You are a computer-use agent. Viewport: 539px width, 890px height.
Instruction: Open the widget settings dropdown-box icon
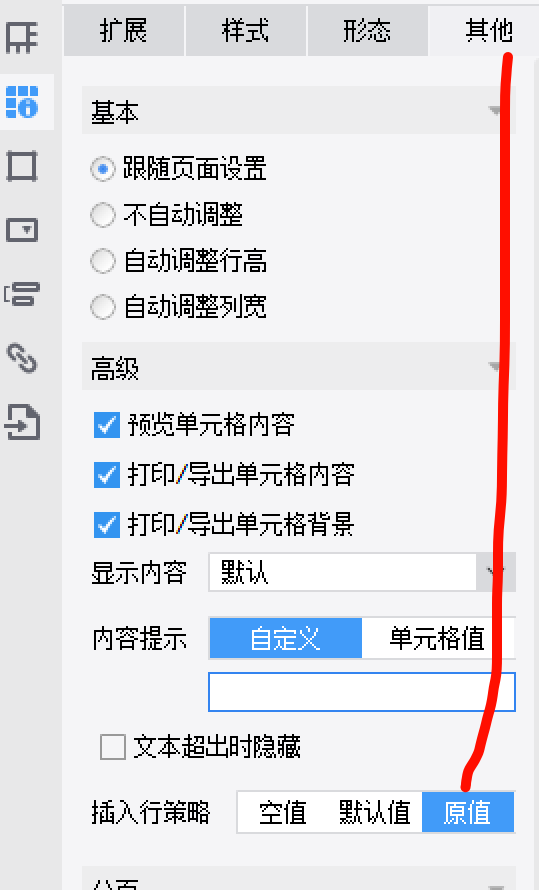point(22,230)
